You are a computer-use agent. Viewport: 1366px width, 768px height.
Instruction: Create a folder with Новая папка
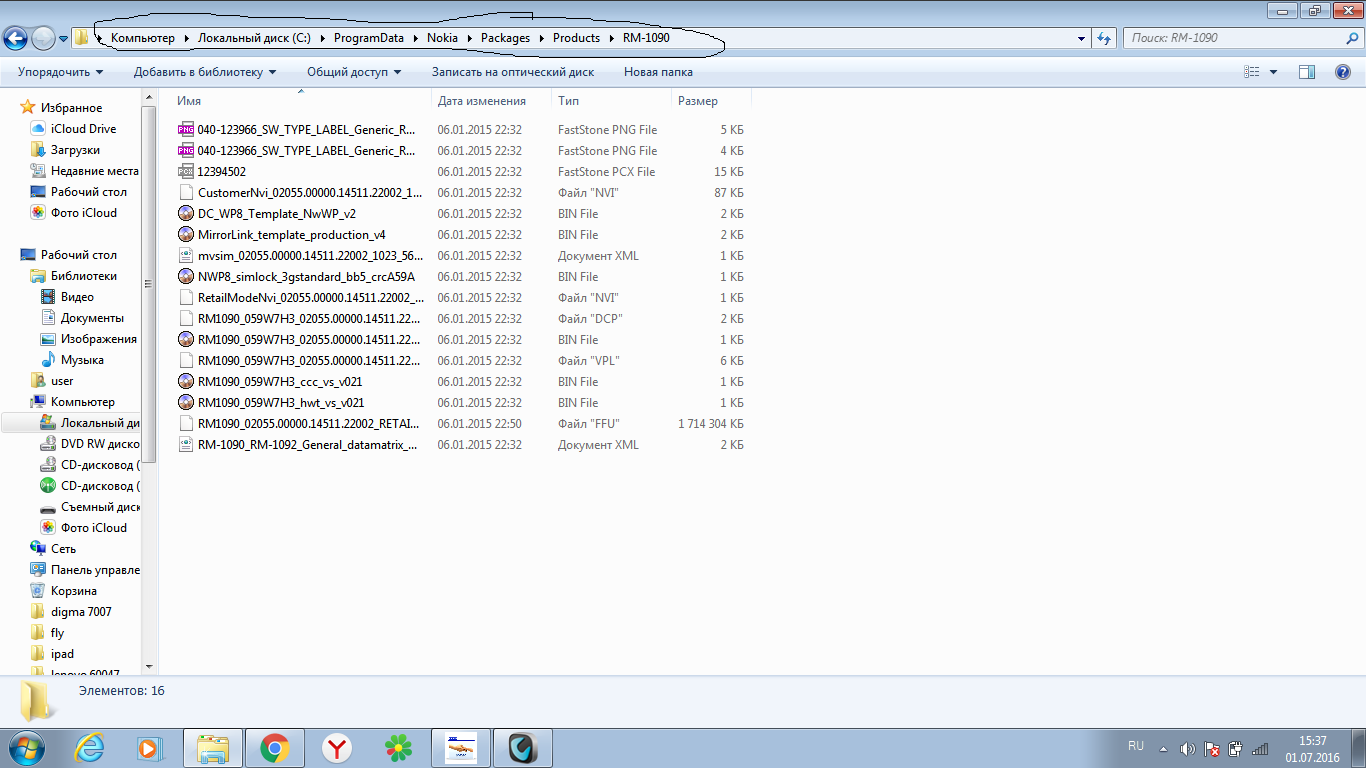658,72
